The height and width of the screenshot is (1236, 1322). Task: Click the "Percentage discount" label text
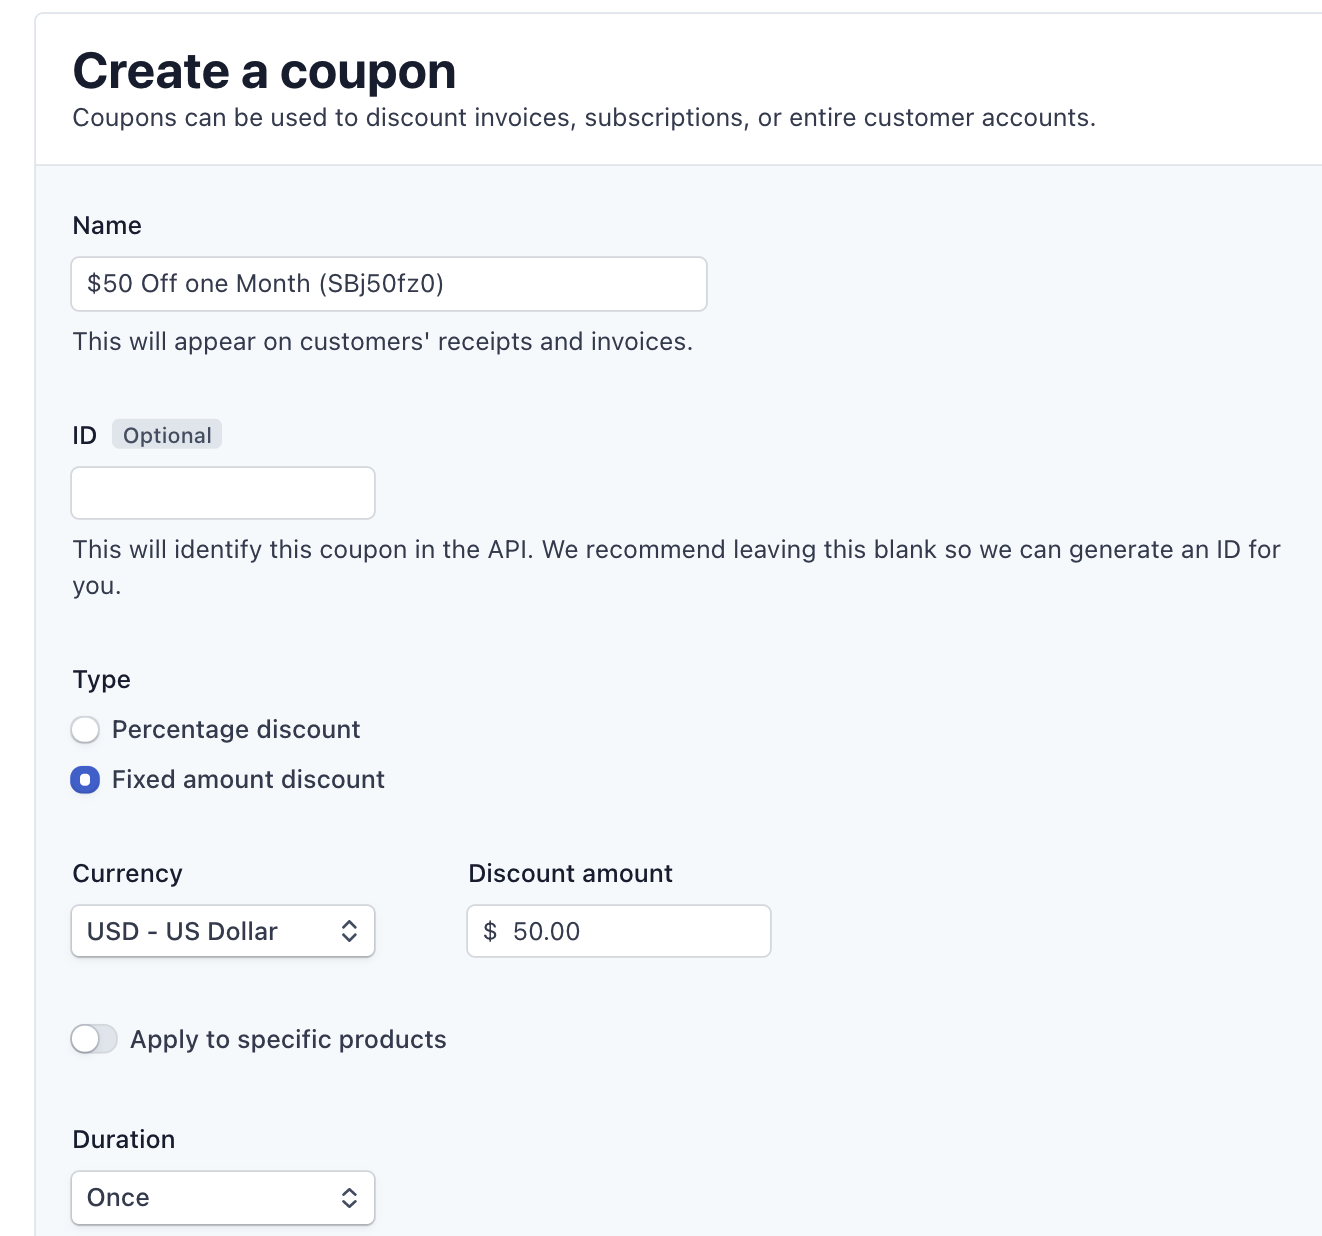click(236, 730)
